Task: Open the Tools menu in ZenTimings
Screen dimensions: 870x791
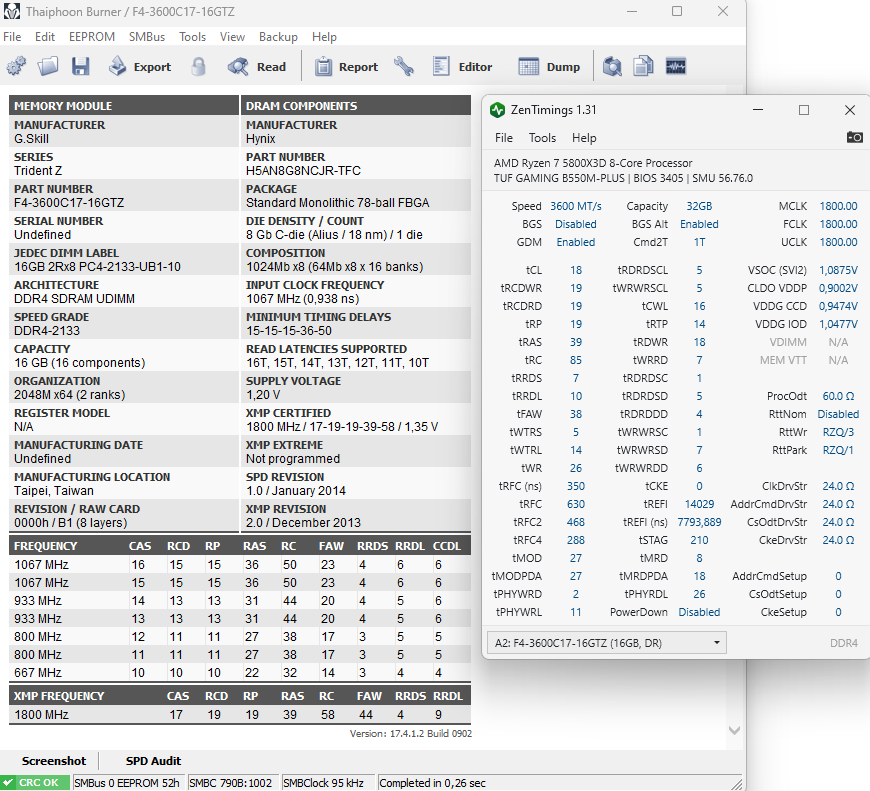Action: (542, 138)
